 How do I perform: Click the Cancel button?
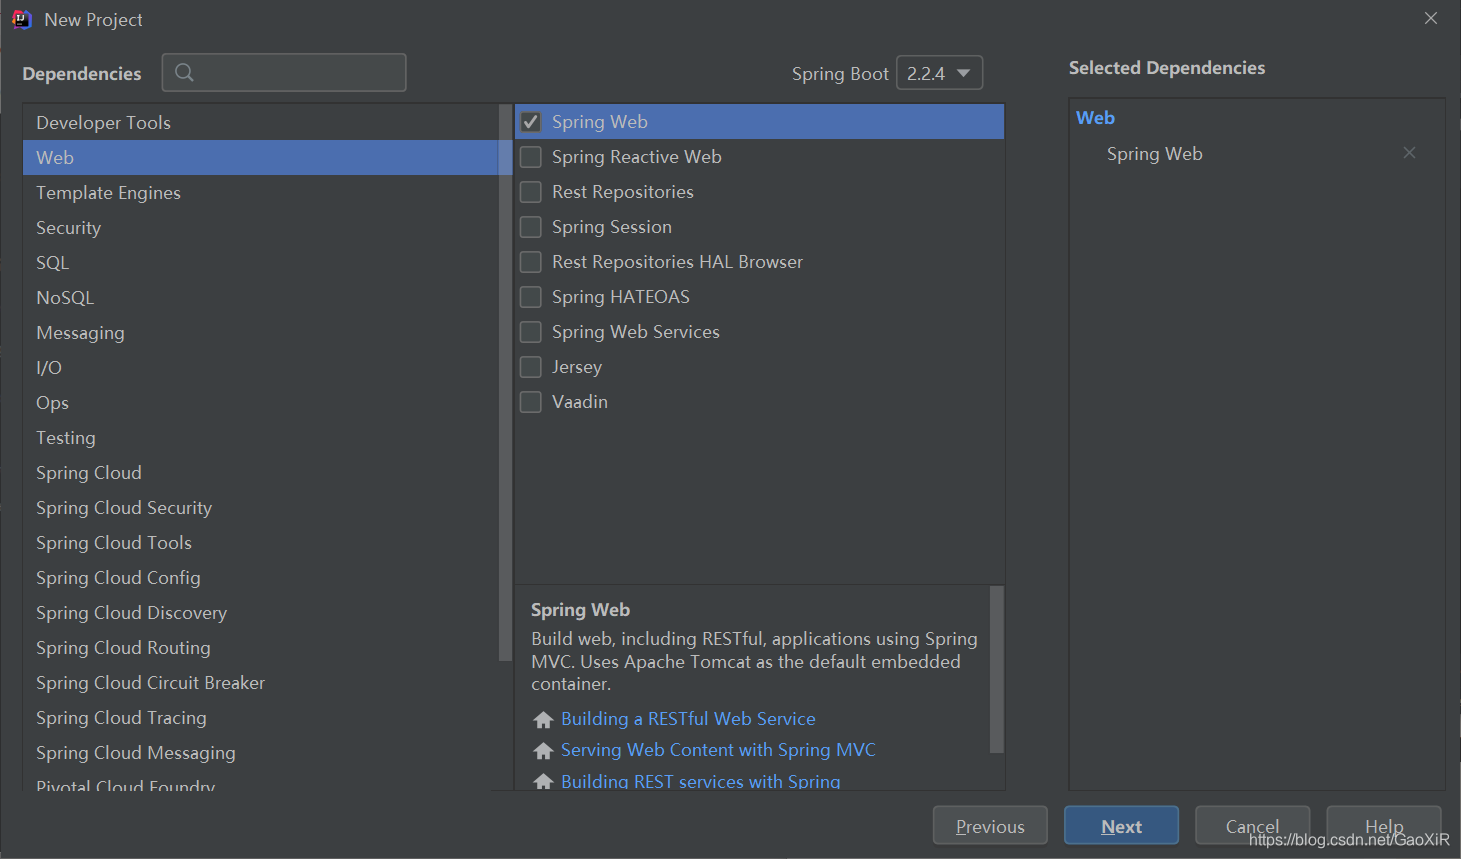point(1252,826)
